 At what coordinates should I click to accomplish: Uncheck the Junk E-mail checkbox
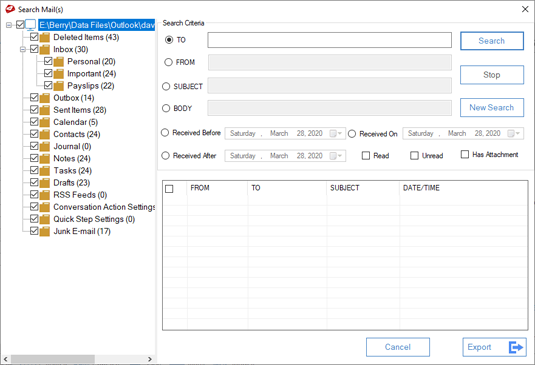(x=34, y=231)
